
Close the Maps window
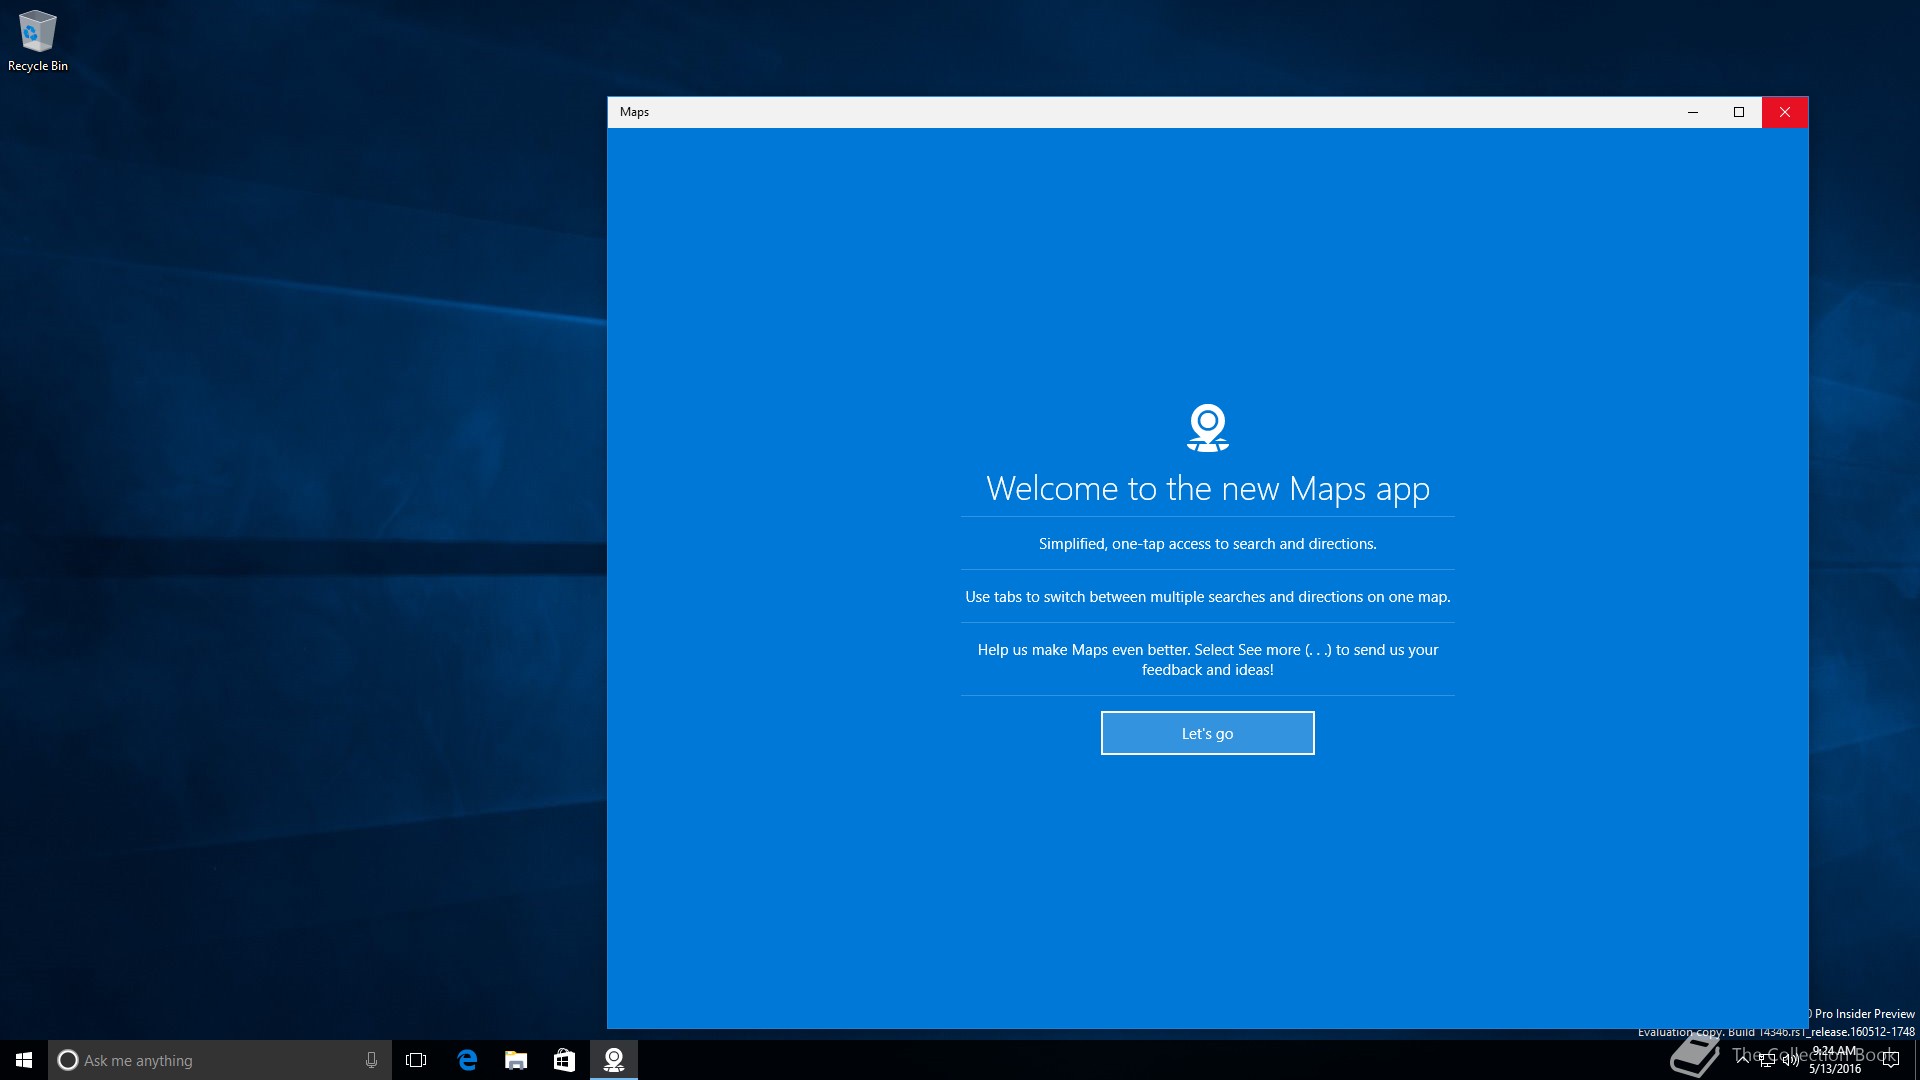(1785, 112)
